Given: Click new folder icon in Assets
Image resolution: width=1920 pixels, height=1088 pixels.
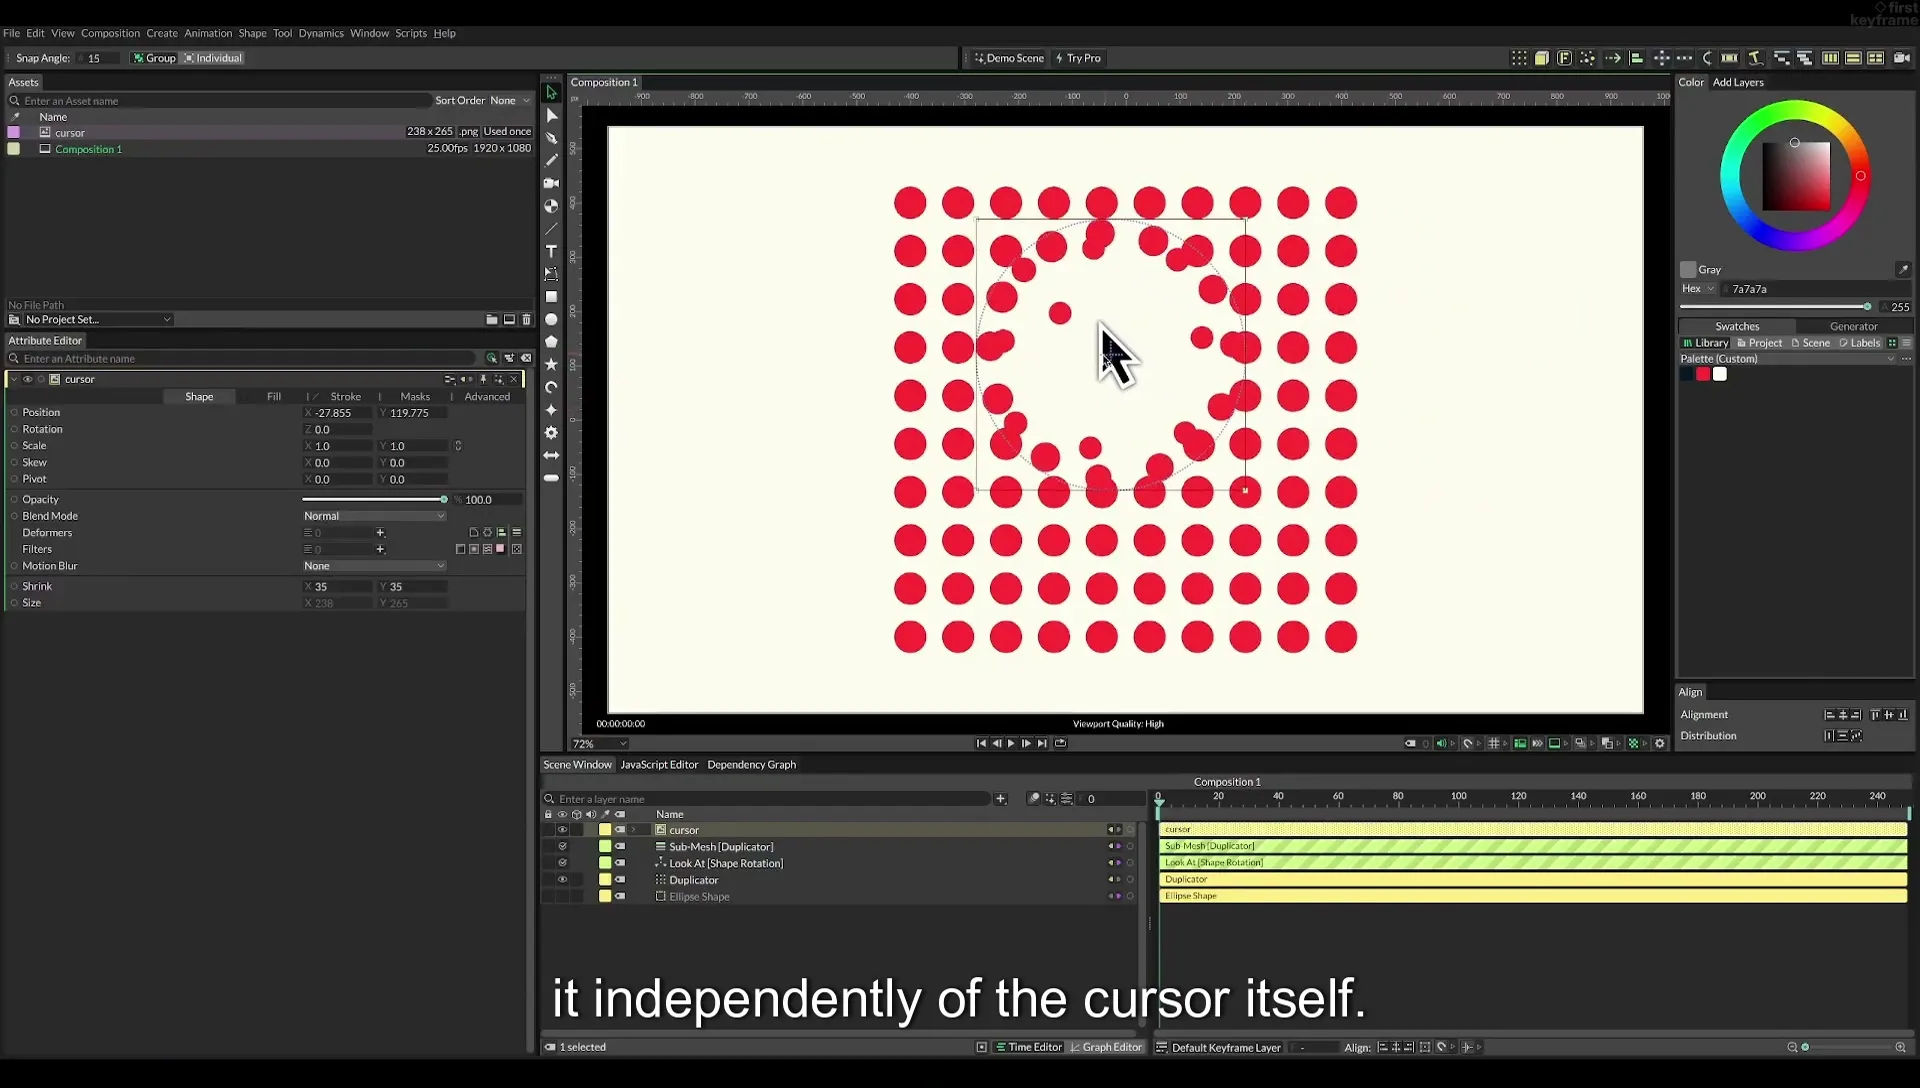Looking at the screenshot, I should pyautogui.click(x=492, y=319).
